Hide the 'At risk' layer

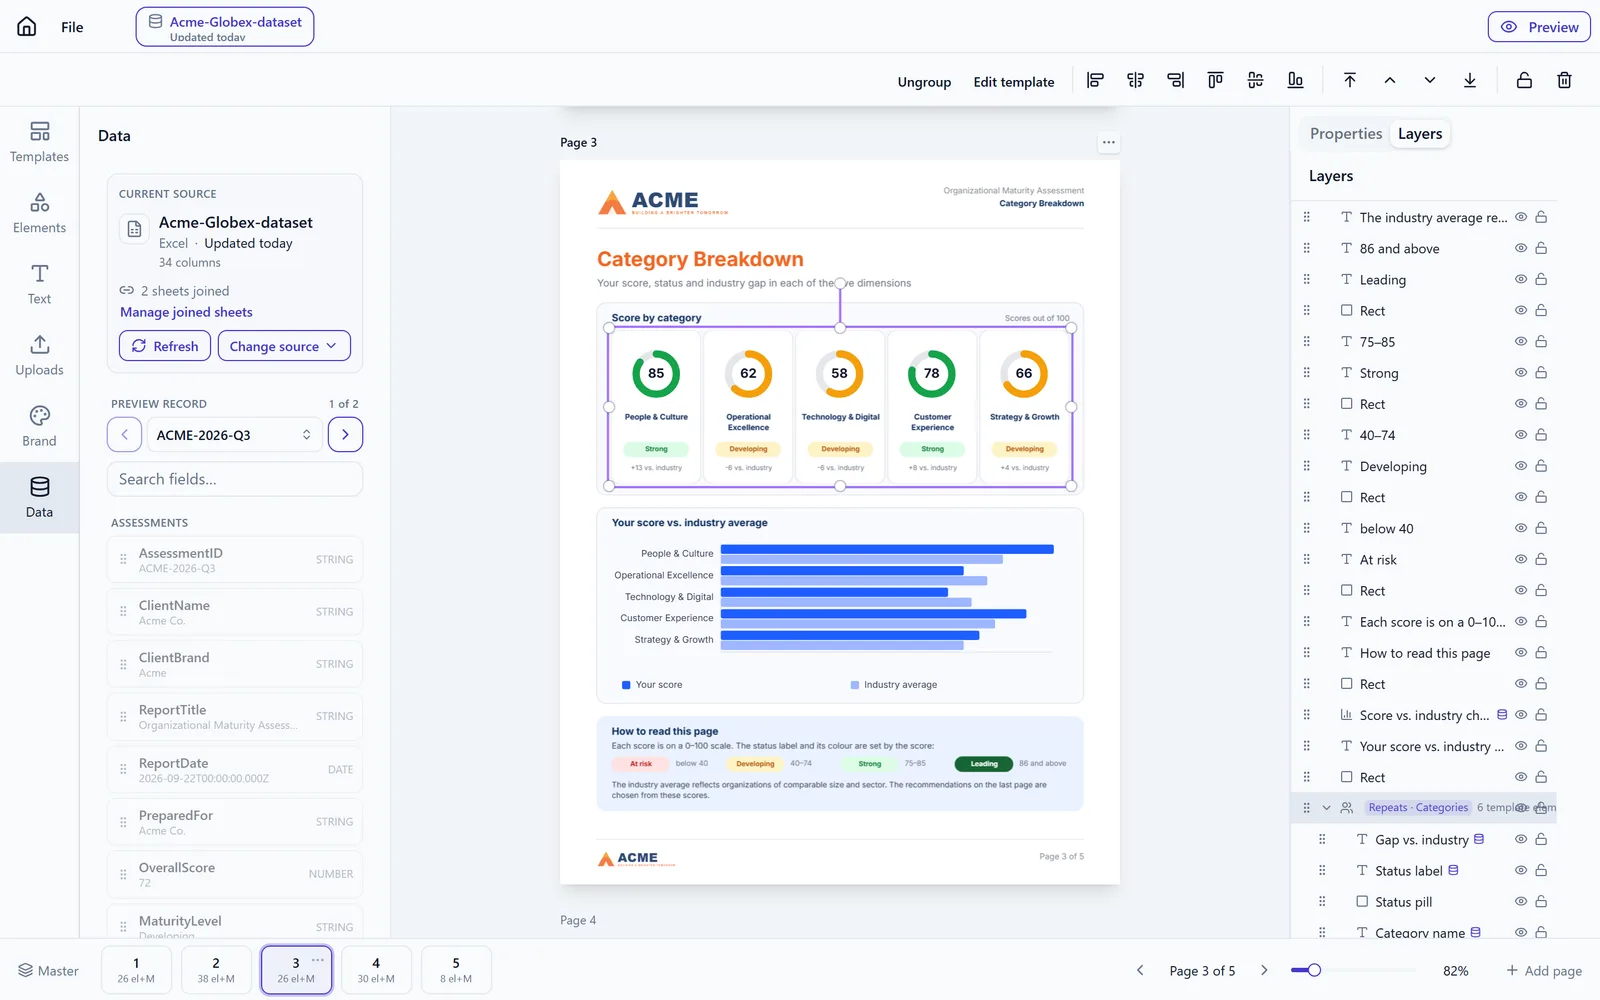coord(1520,559)
